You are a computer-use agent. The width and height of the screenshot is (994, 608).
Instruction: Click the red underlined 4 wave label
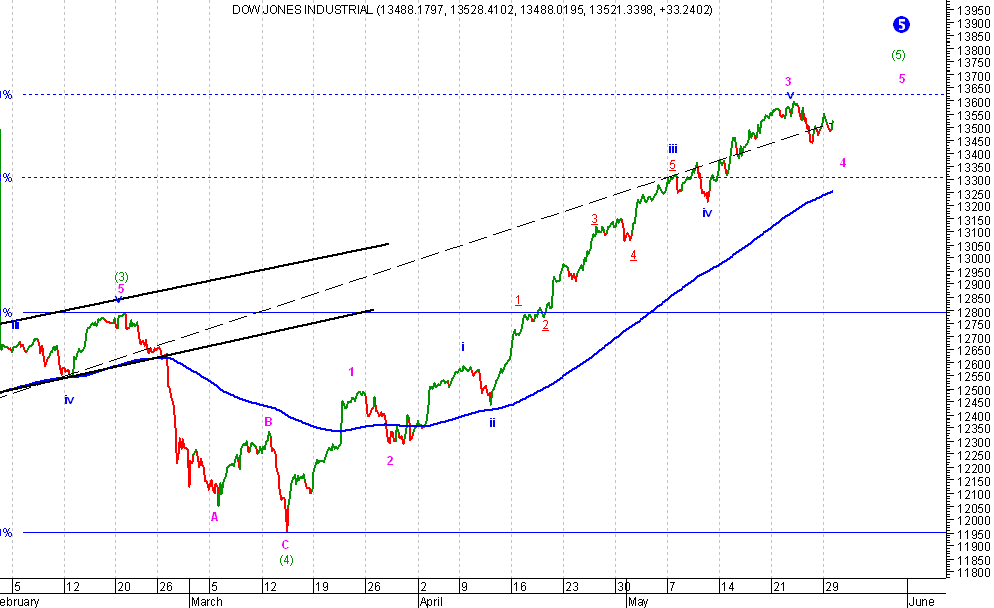pos(633,255)
